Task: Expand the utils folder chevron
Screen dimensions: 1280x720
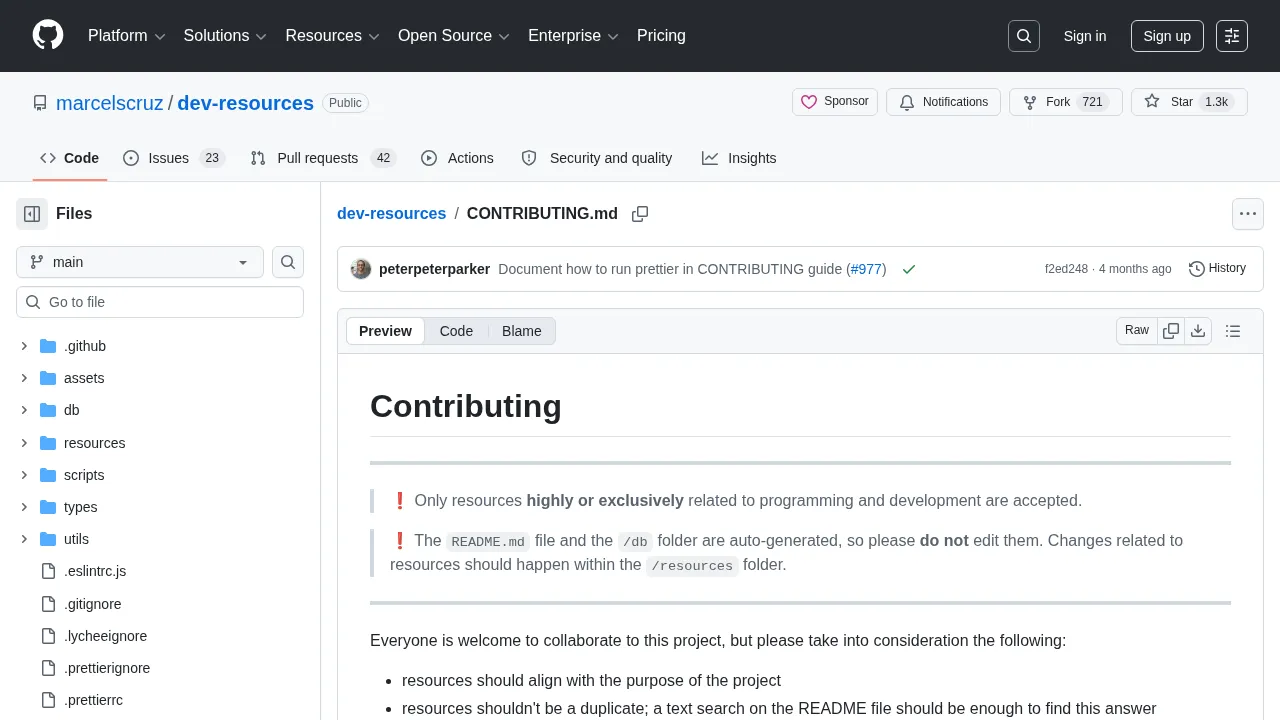Action: [24, 539]
